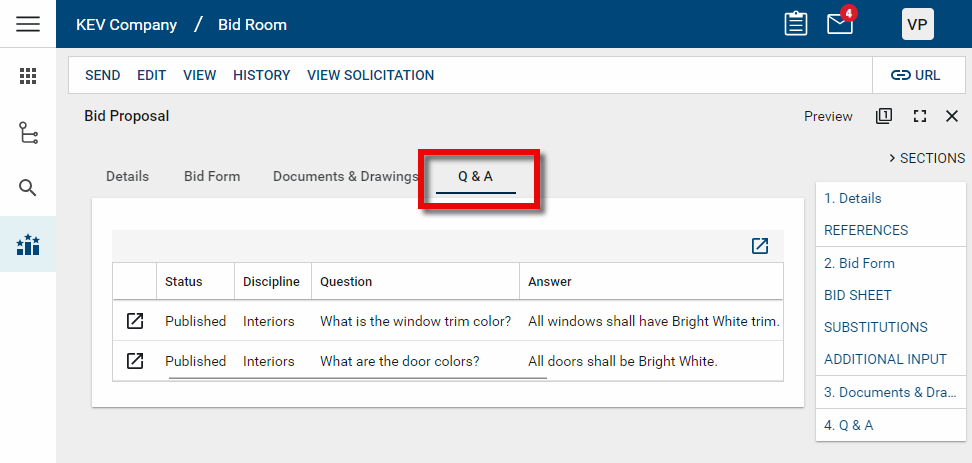Open the door colors question record

134,361
